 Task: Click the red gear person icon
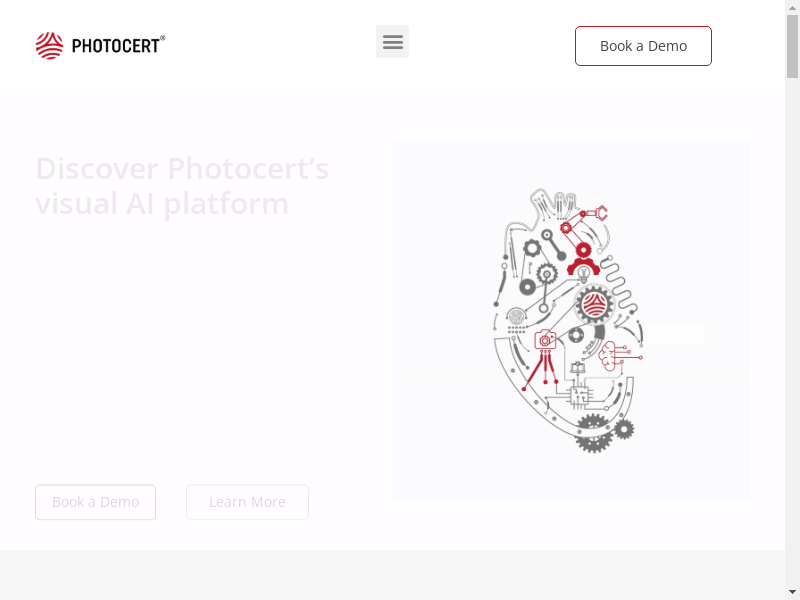583,259
